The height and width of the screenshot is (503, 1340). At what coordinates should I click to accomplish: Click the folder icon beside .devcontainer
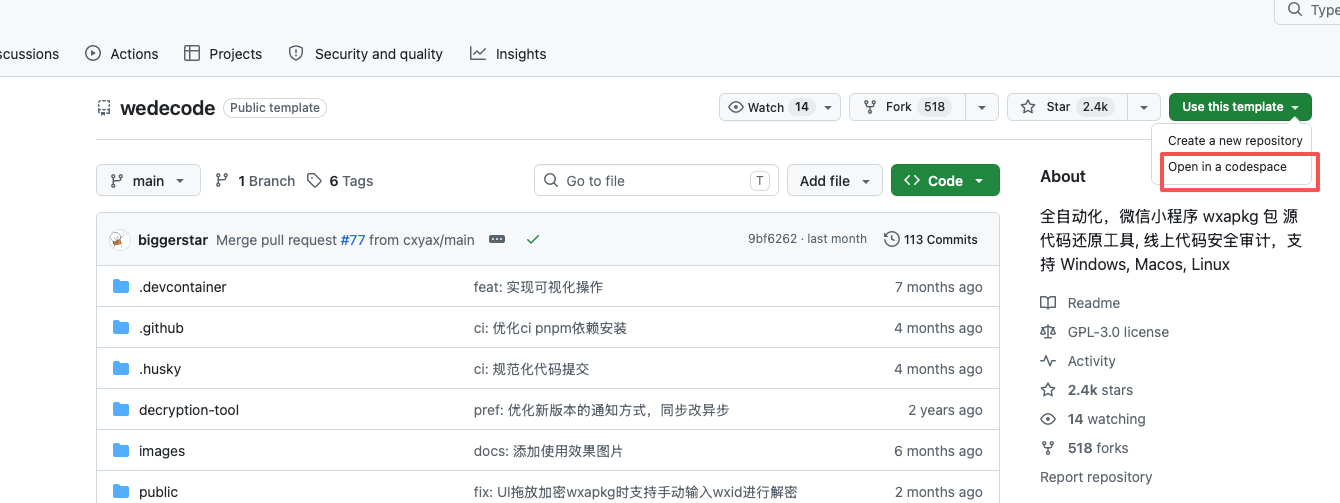pyautogui.click(x=121, y=287)
